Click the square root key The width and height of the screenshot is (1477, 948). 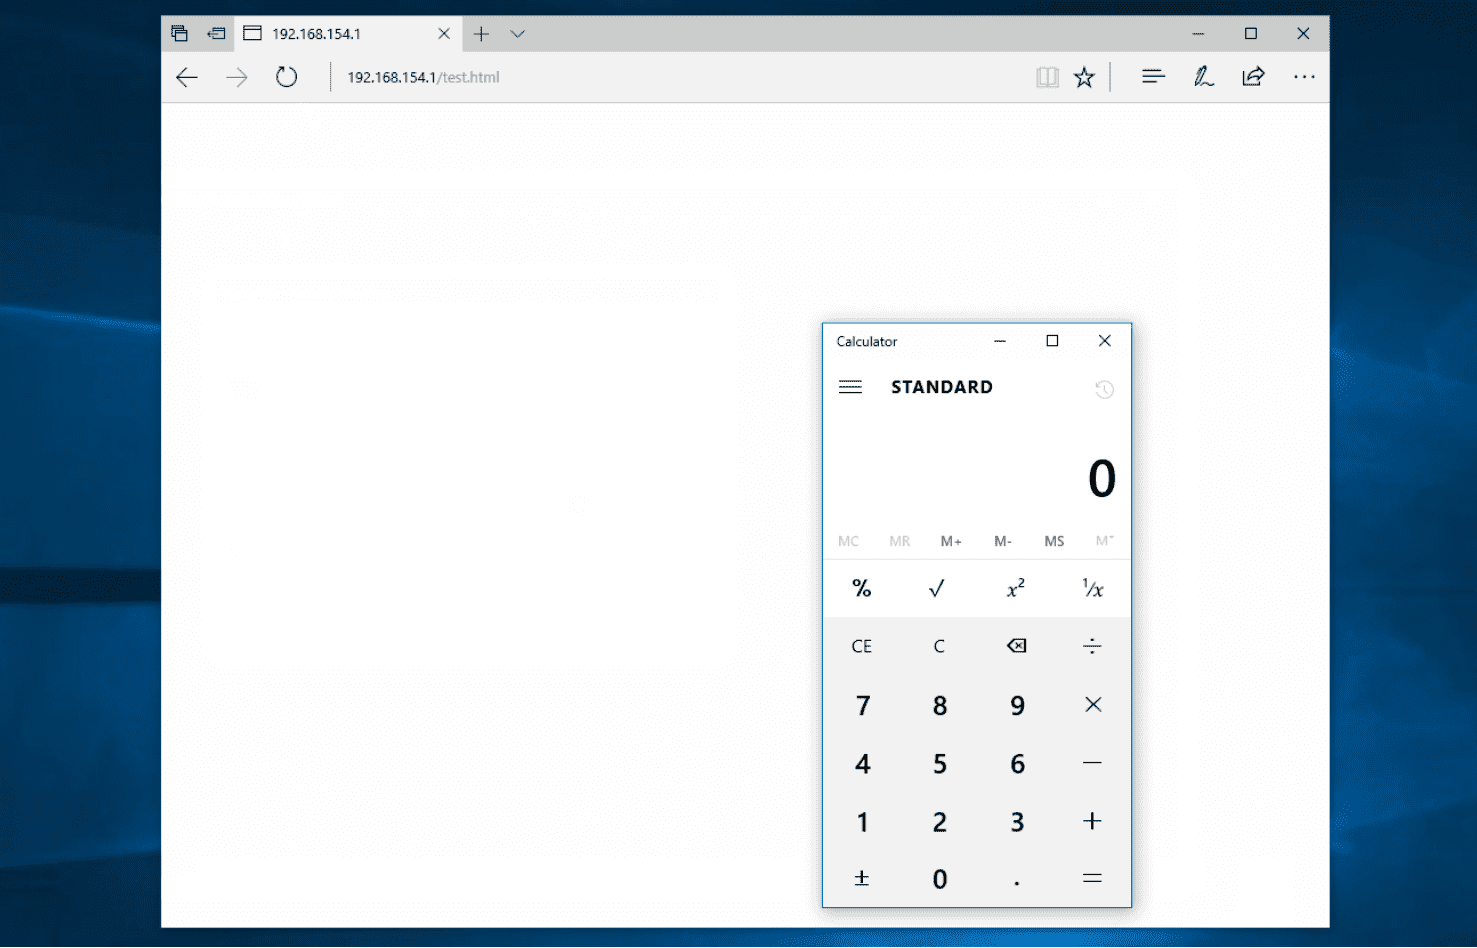(x=938, y=588)
